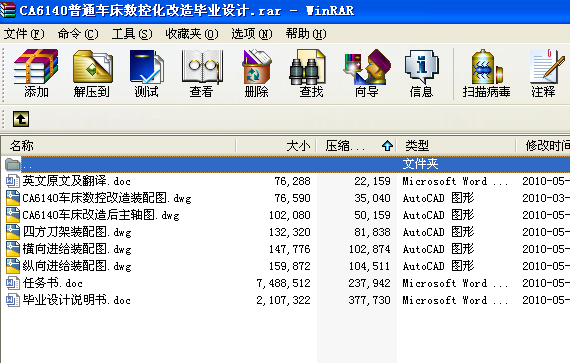Select file CA6140车床数控改造装配图.dwg
The width and height of the screenshot is (570, 363).
pyautogui.click(x=107, y=198)
